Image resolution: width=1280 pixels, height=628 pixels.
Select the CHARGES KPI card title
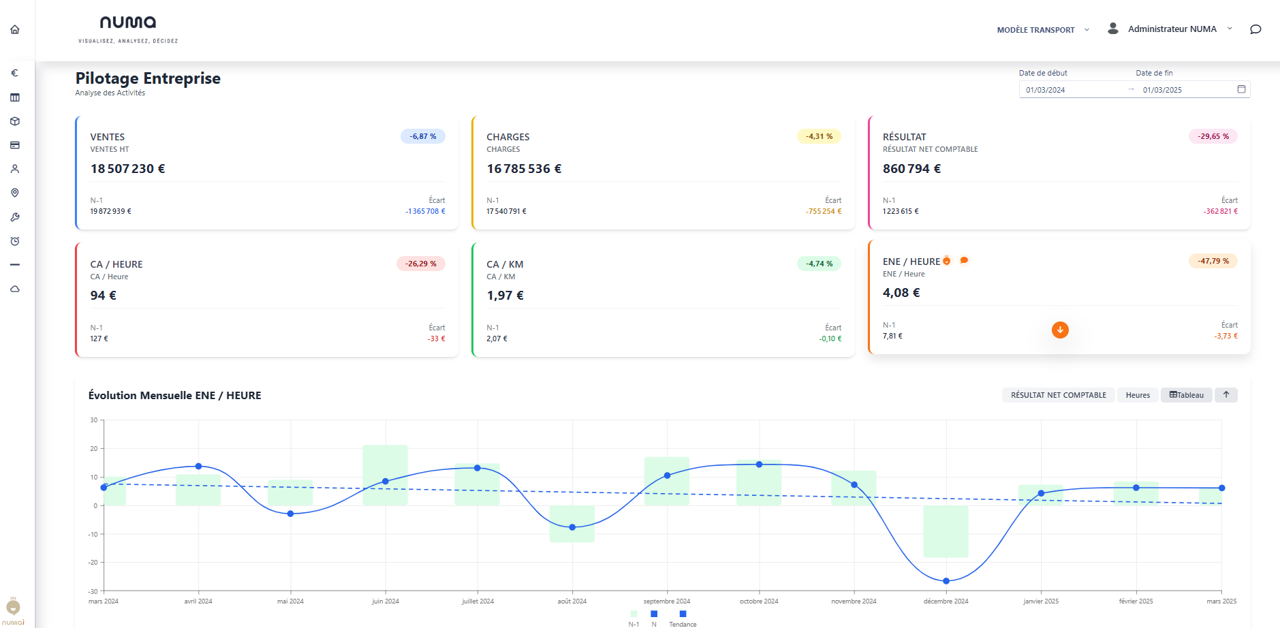(x=508, y=137)
